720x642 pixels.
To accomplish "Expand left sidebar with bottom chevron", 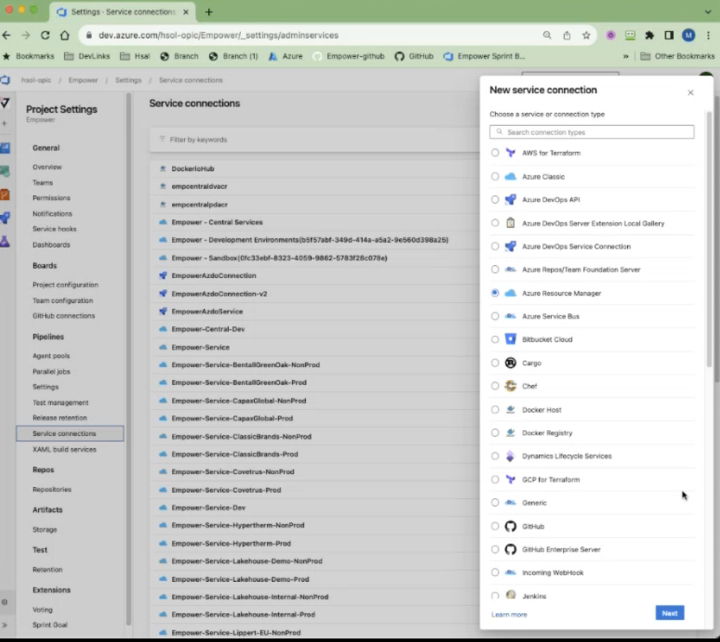I will [x=5, y=625].
